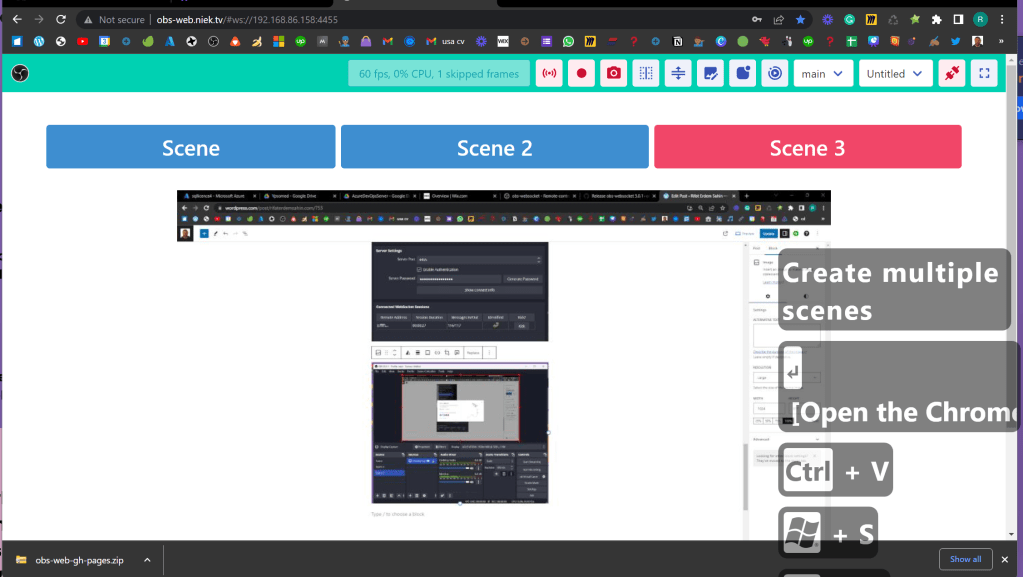This screenshot has width=1023, height=577.
Task: Open the OBS logo bookmark in the bookmarks bar
Action: click(213, 41)
